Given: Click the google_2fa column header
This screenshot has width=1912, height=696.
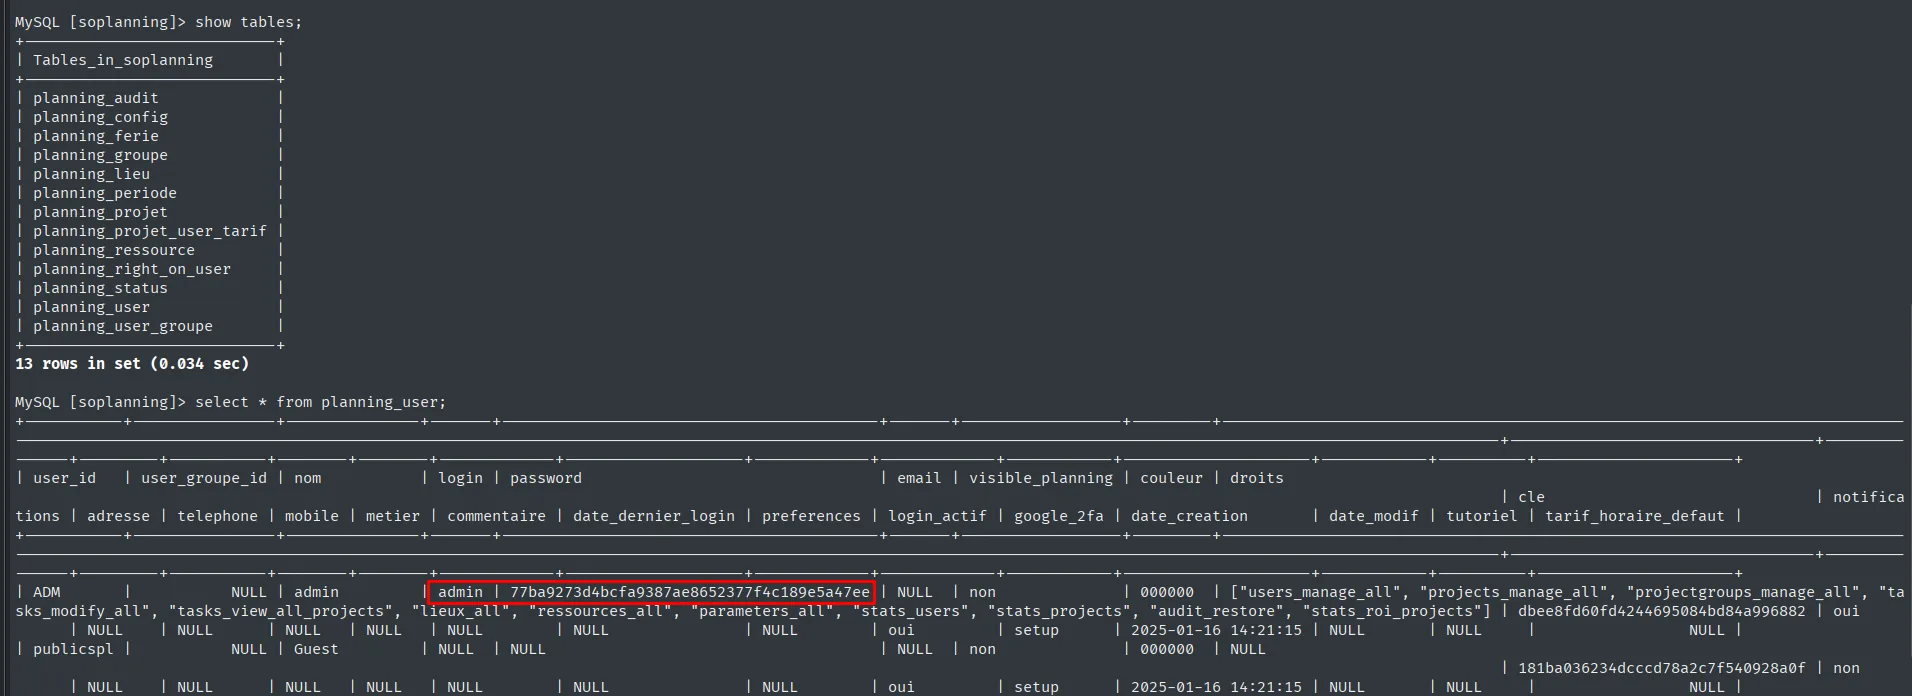Looking at the screenshot, I should [x=1059, y=516].
